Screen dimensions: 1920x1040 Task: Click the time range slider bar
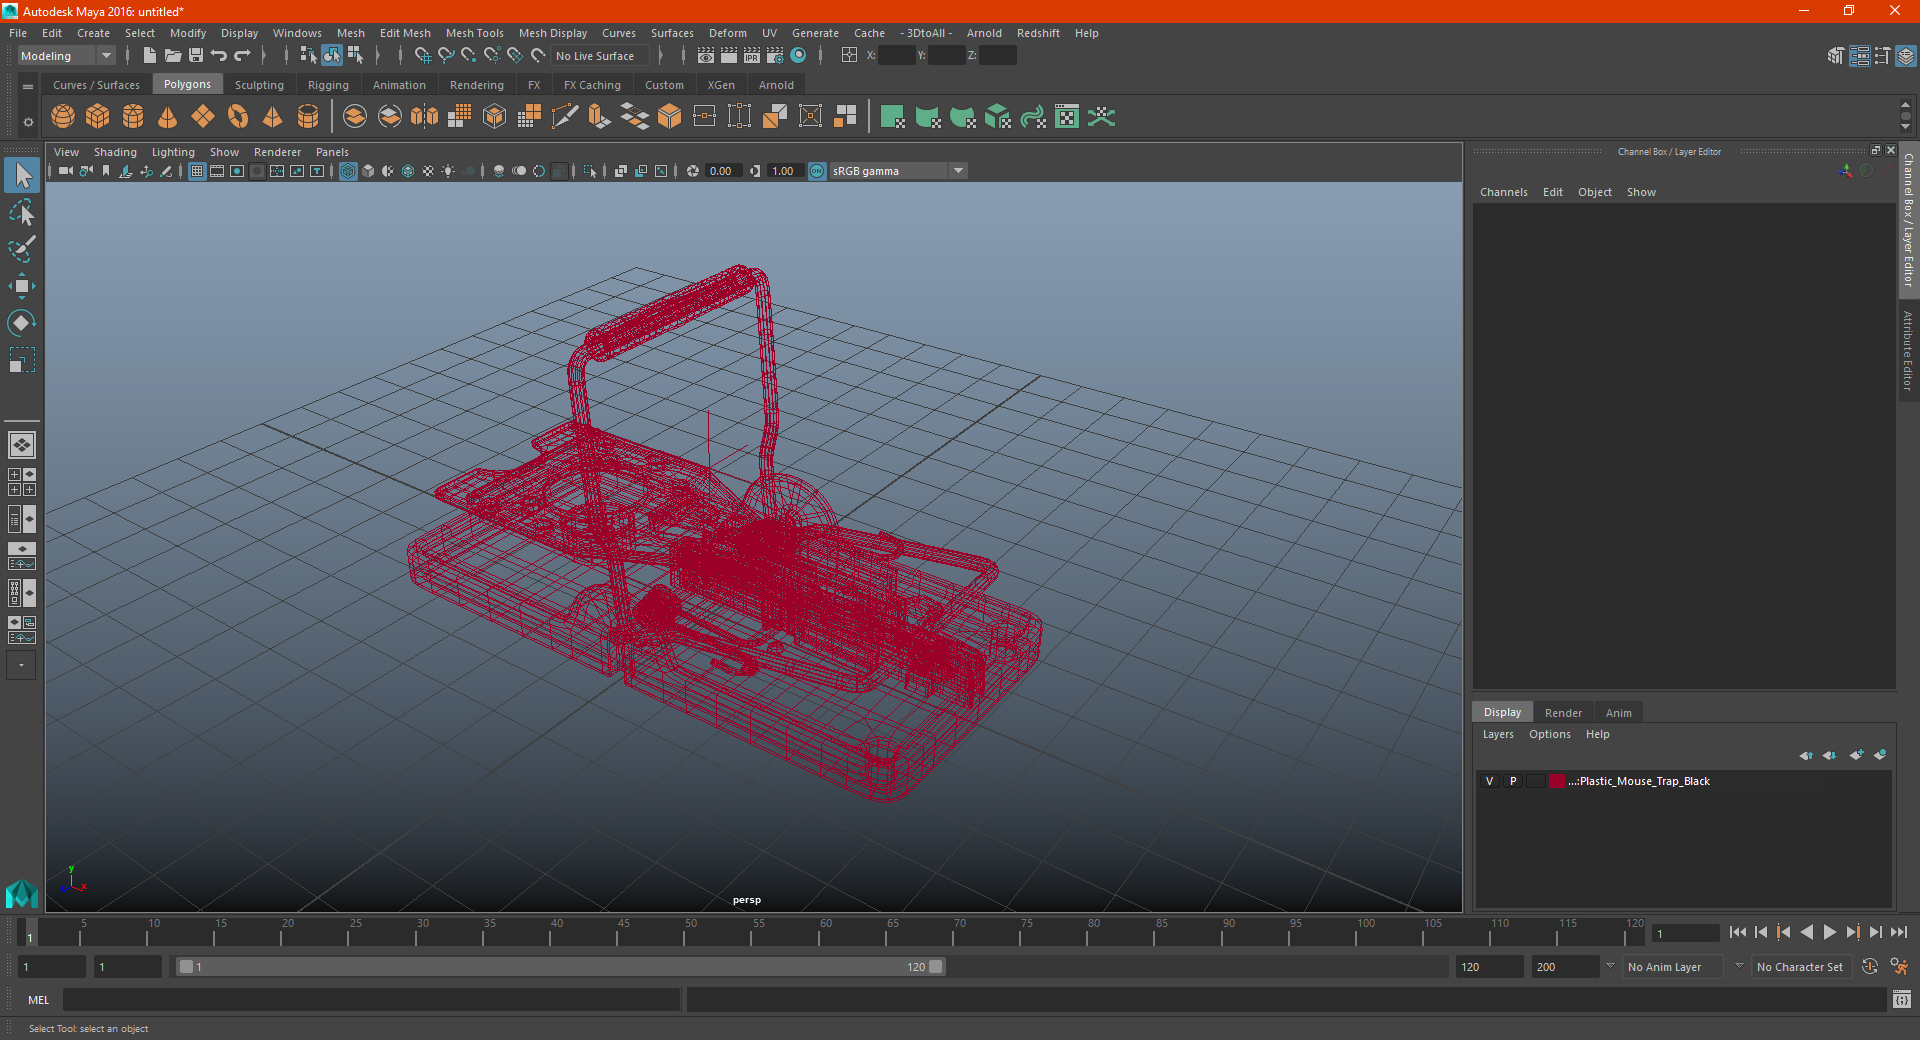click(560, 967)
